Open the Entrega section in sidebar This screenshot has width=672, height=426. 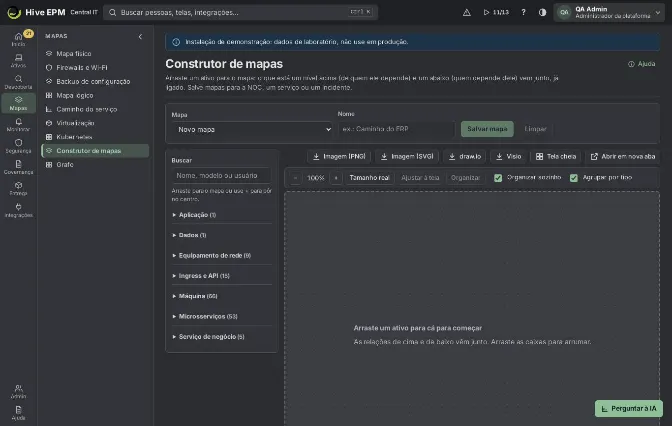click(18, 189)
